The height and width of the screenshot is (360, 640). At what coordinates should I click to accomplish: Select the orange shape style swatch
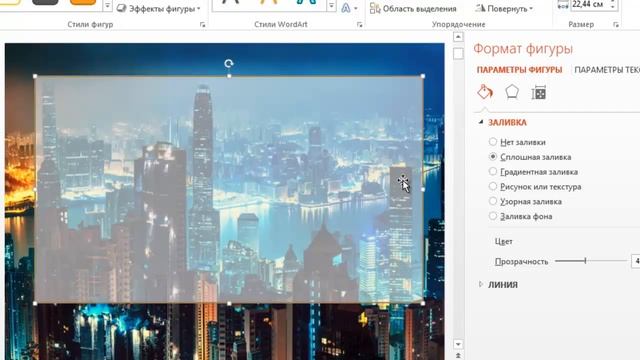point(83,2)
